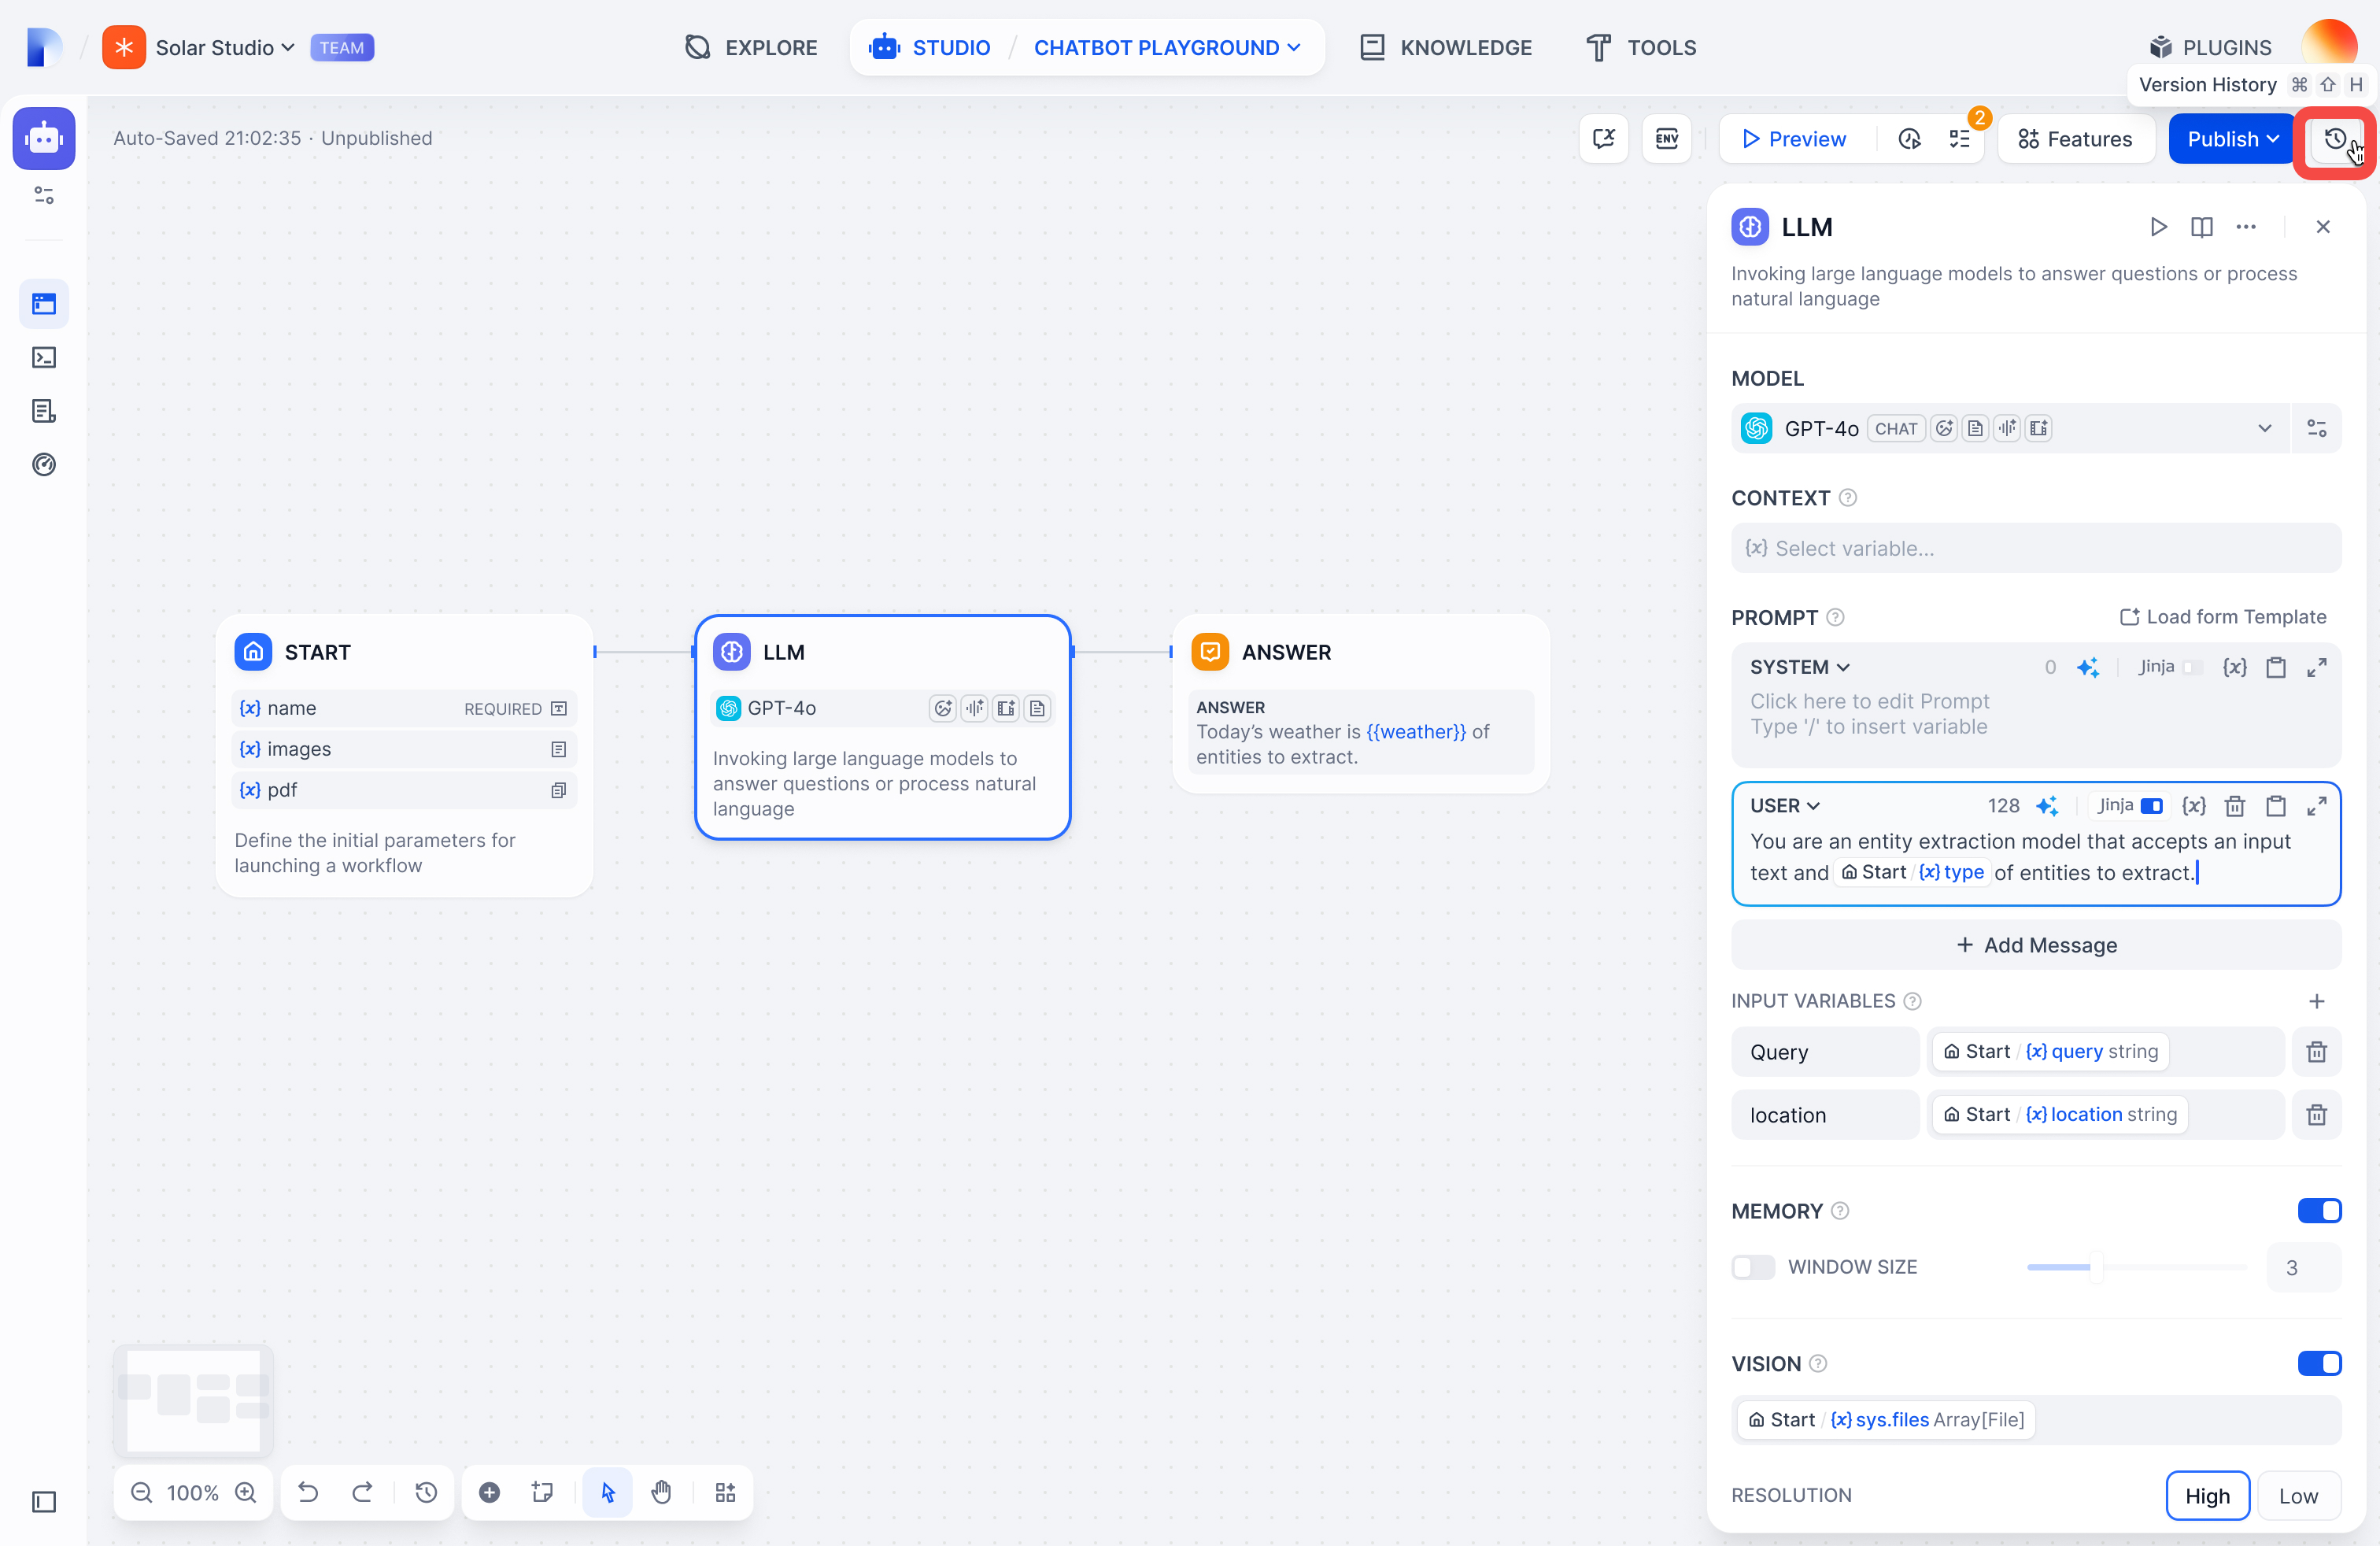The height and width of the screenshot is (1546, 2380).
Task: Open the Version History clock icon
Action: click(2334, 139)
